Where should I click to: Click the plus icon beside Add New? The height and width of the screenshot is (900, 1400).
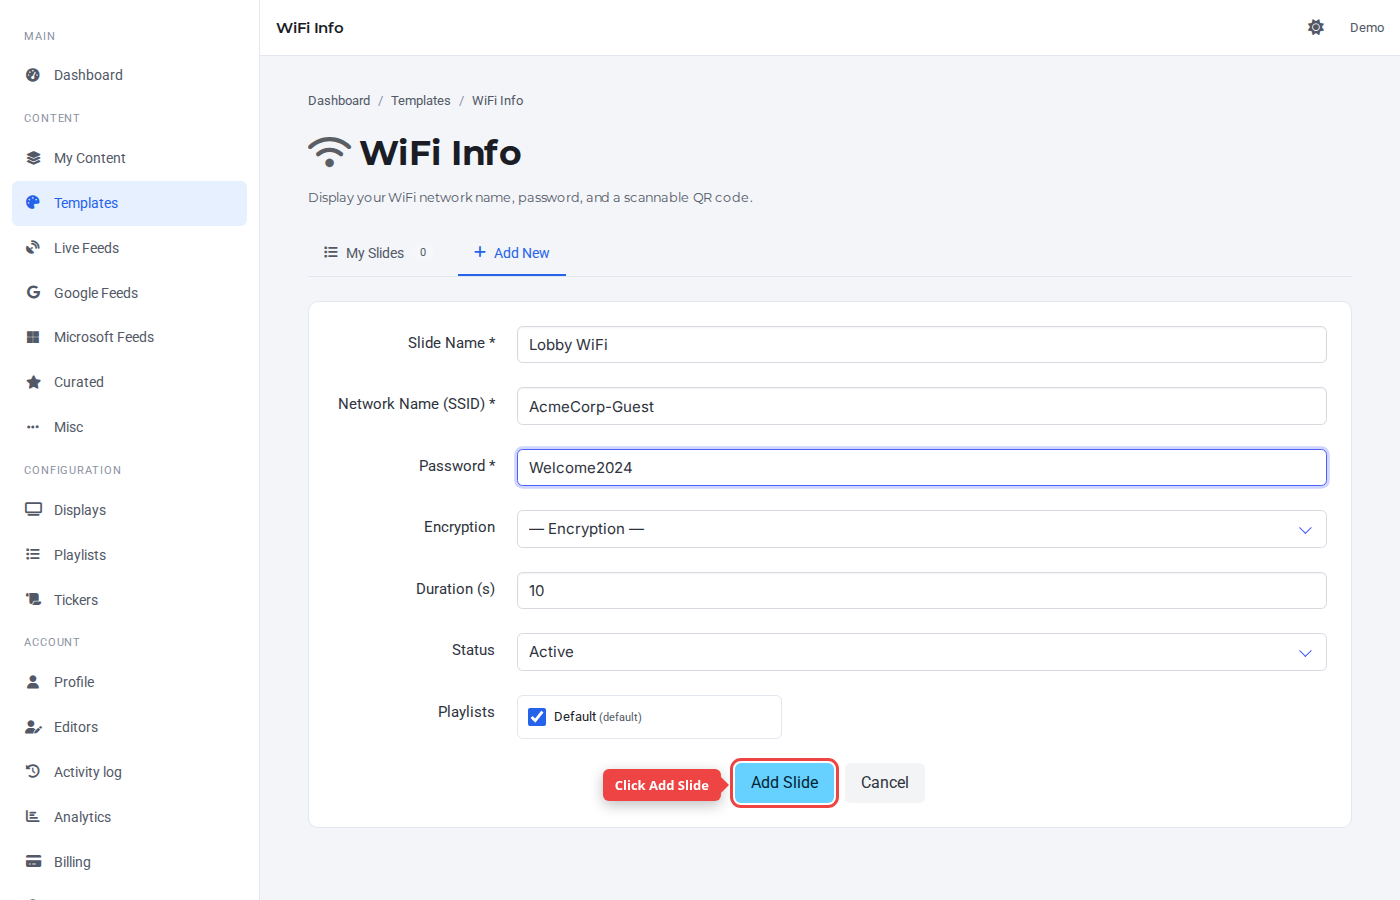pyautogui.click(x=480, y=252)
